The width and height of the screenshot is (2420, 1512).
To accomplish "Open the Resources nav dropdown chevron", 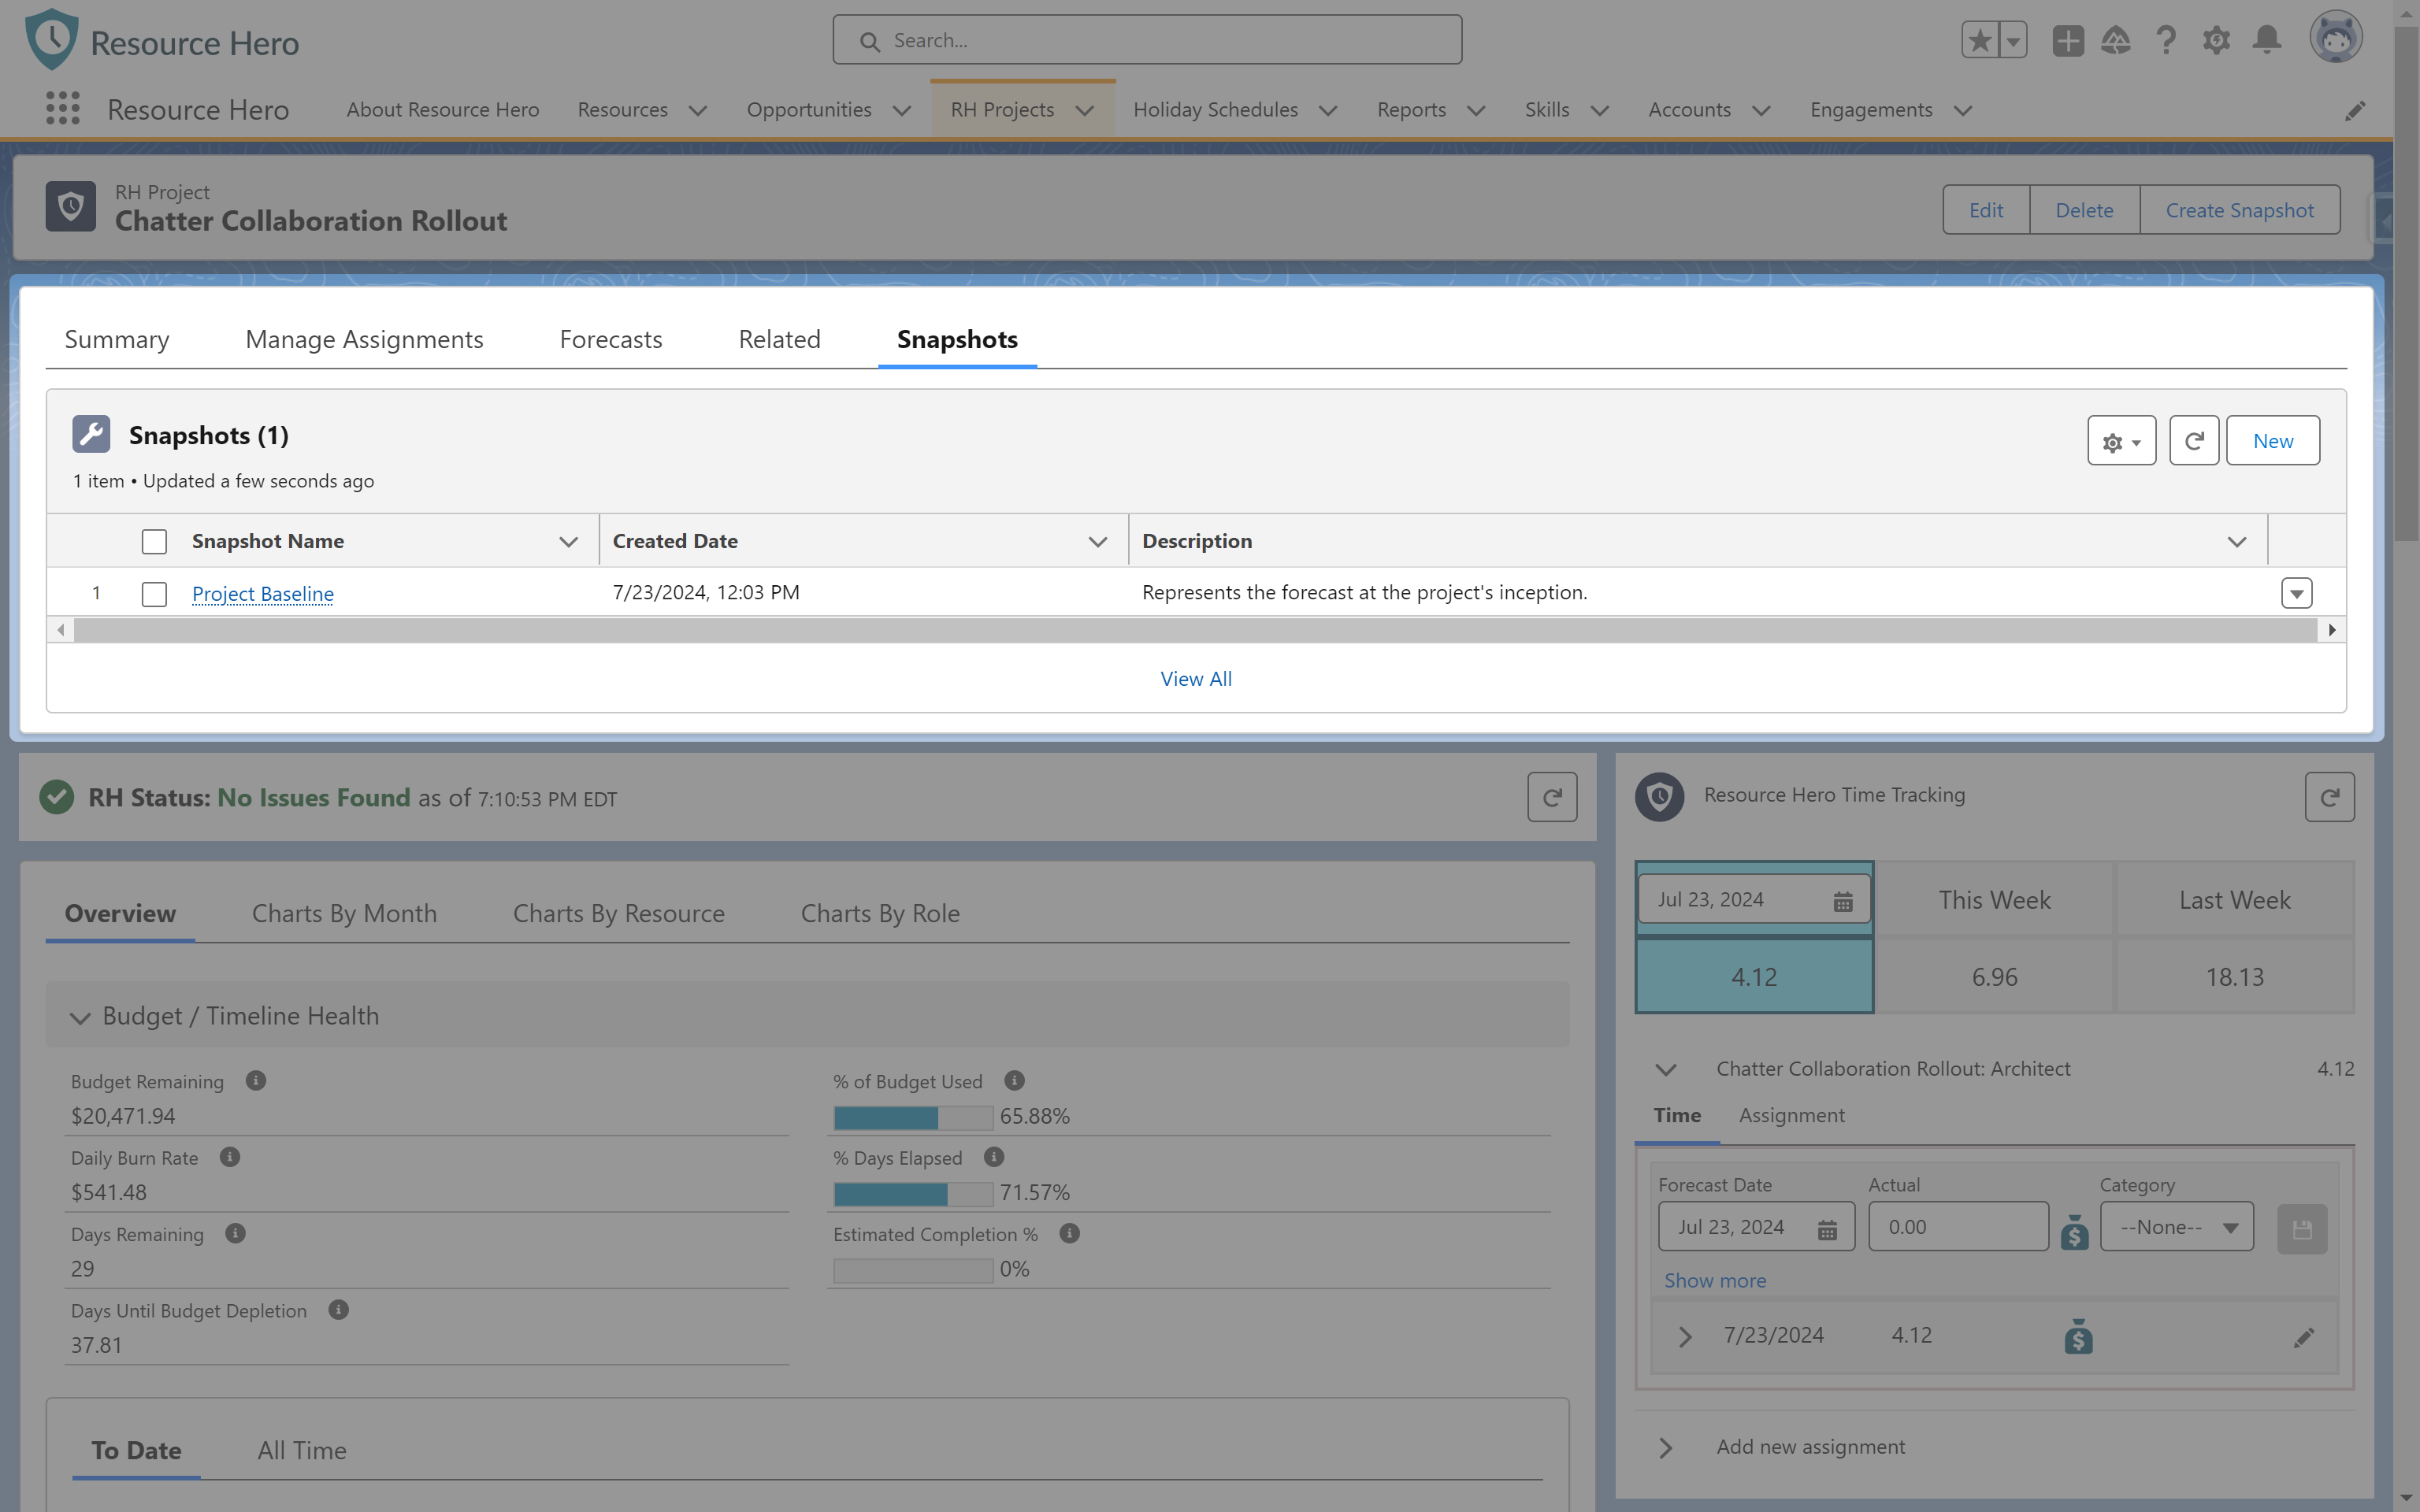I will (698, 110).
